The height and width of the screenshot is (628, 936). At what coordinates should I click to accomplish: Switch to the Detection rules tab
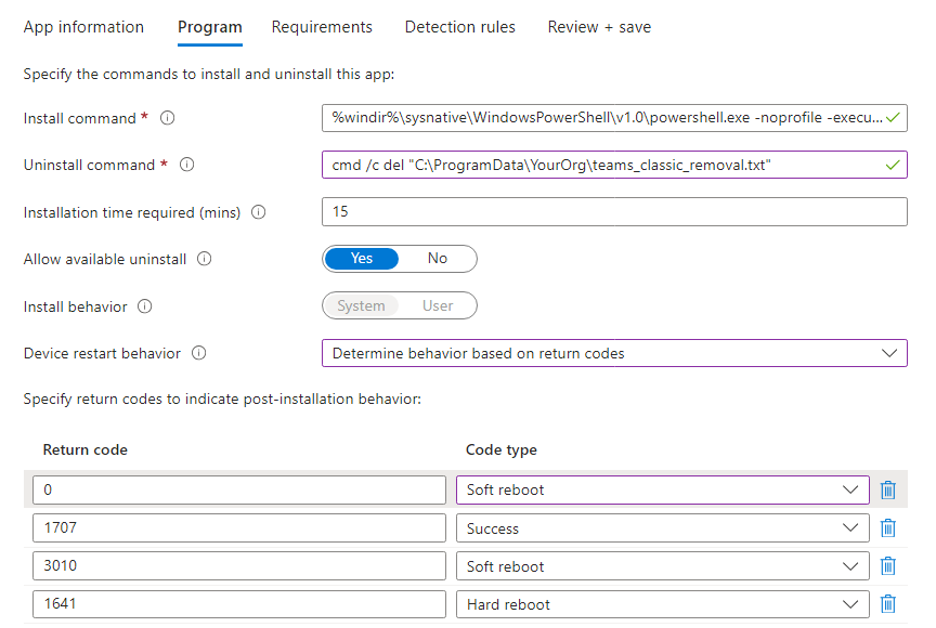click(x=460, y=27)
